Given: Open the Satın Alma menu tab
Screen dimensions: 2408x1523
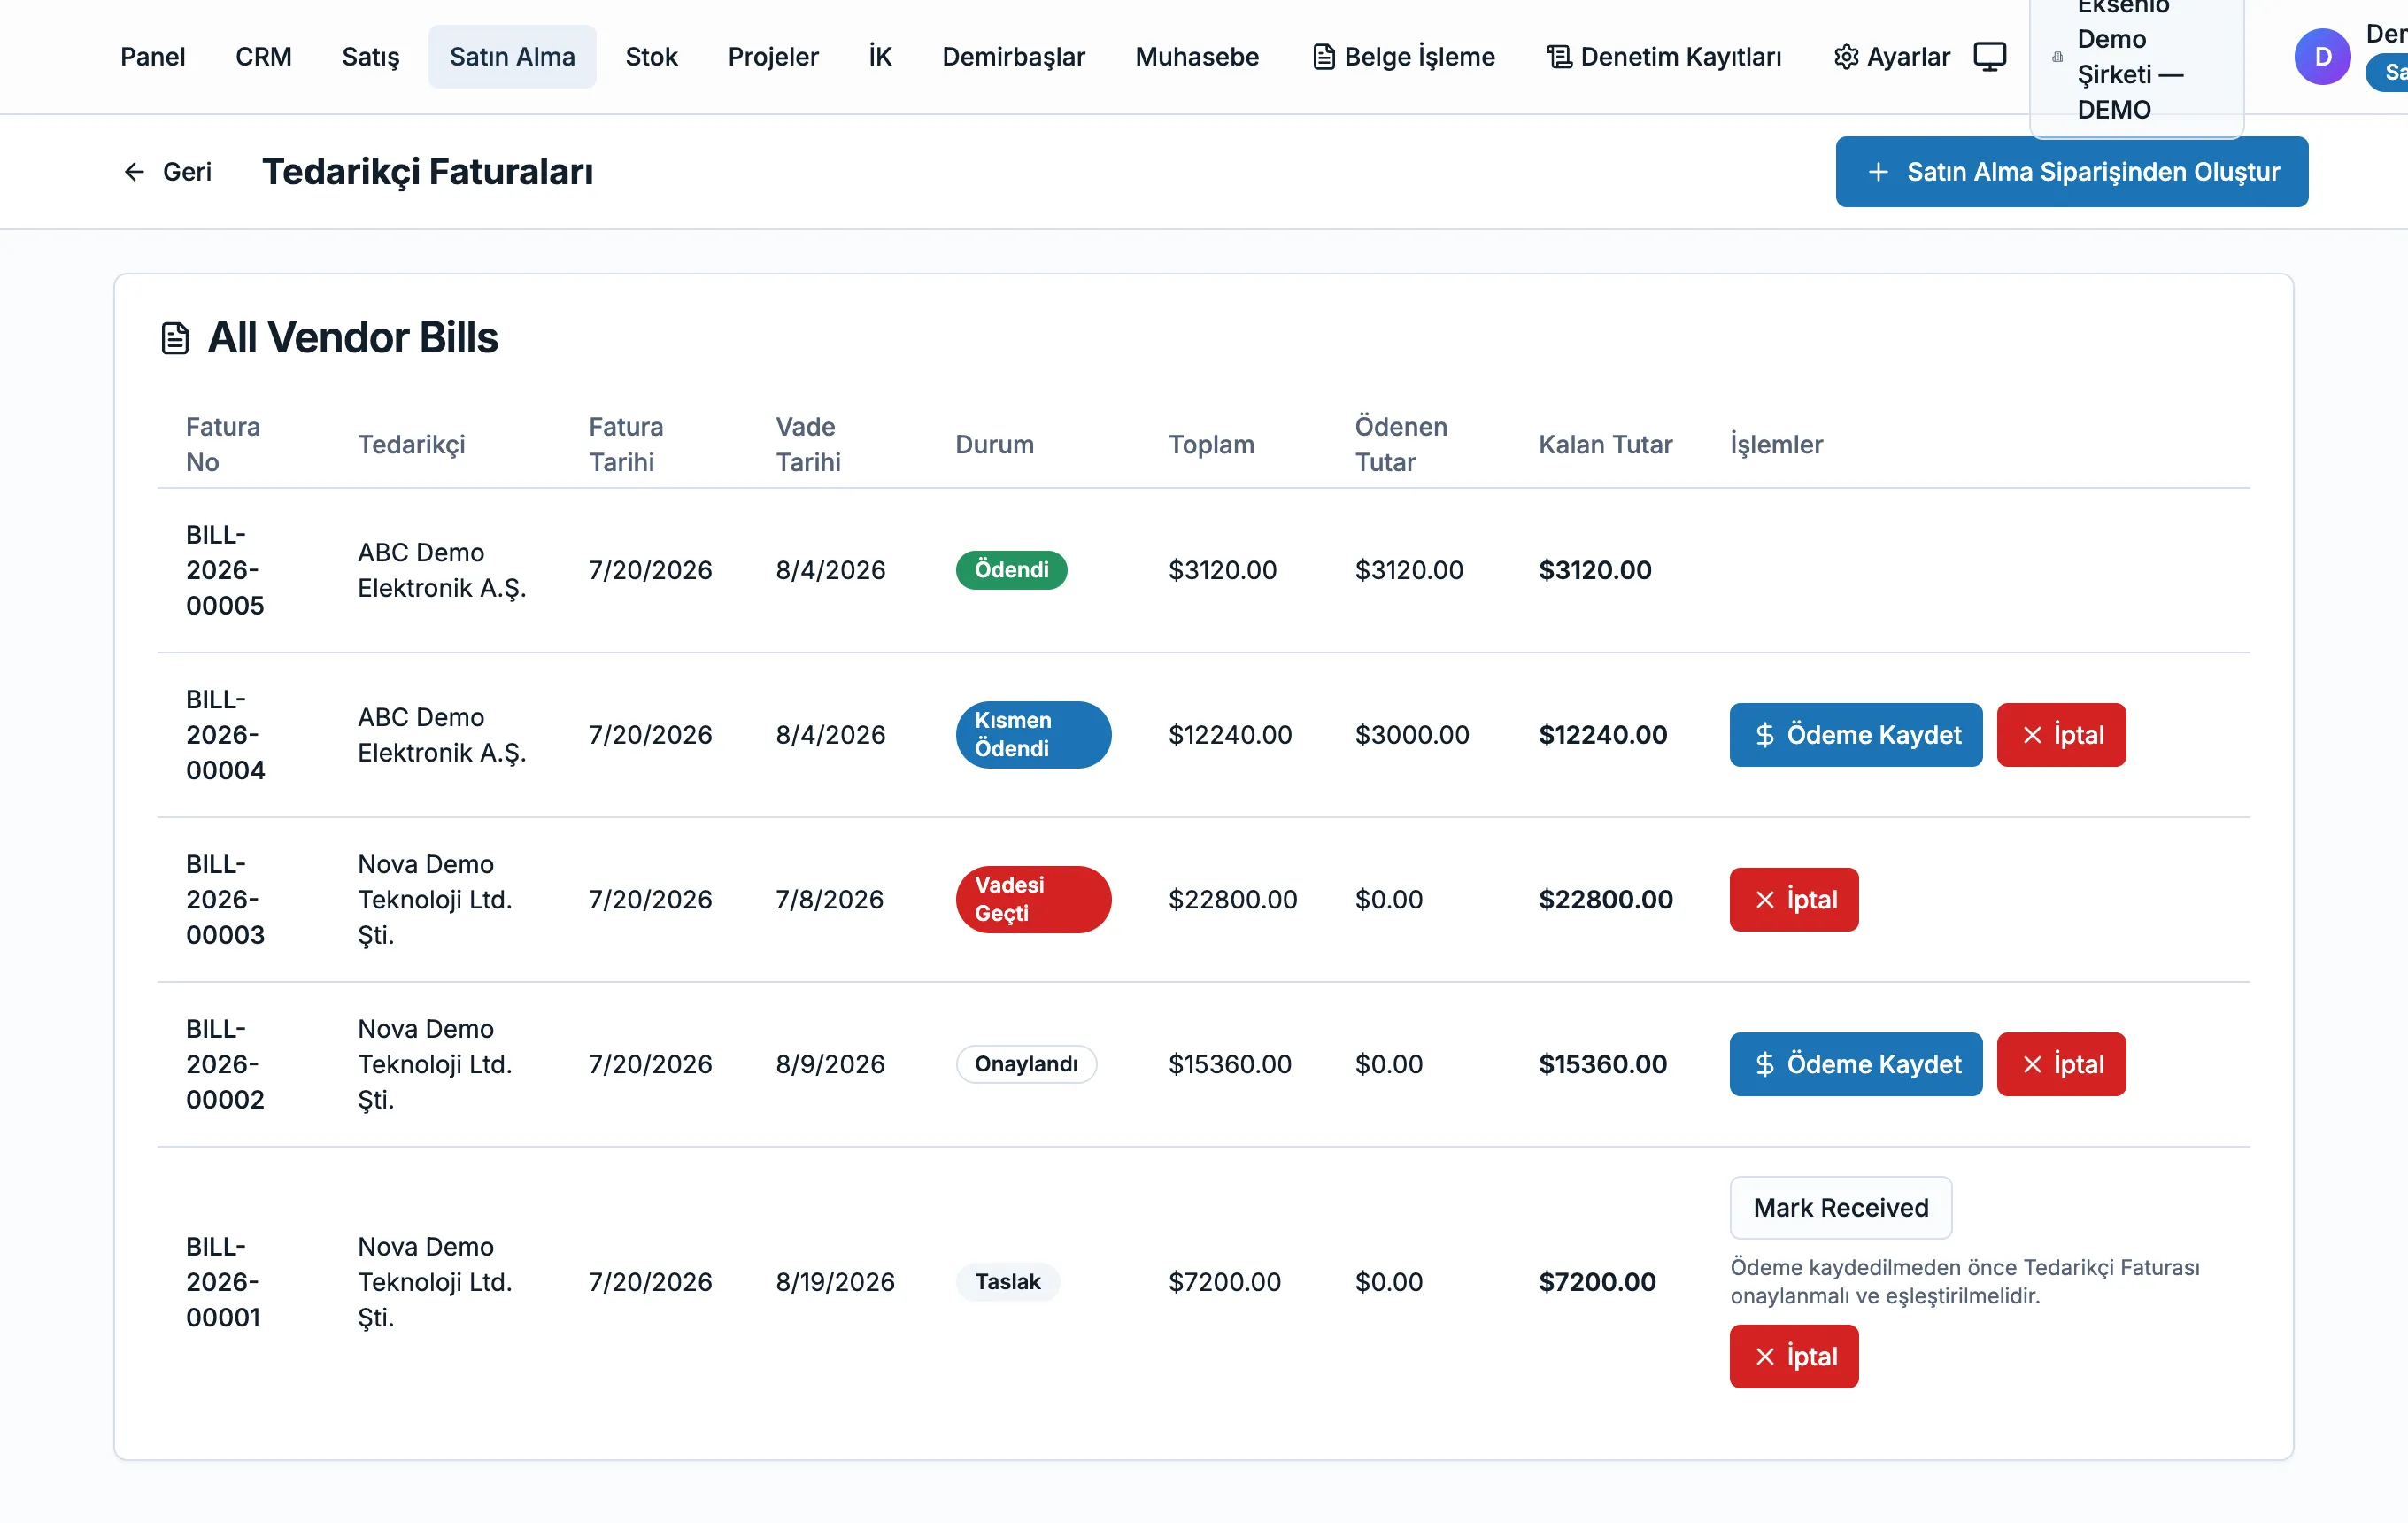Looking at the screenshot, I should (x=512, y=57).
